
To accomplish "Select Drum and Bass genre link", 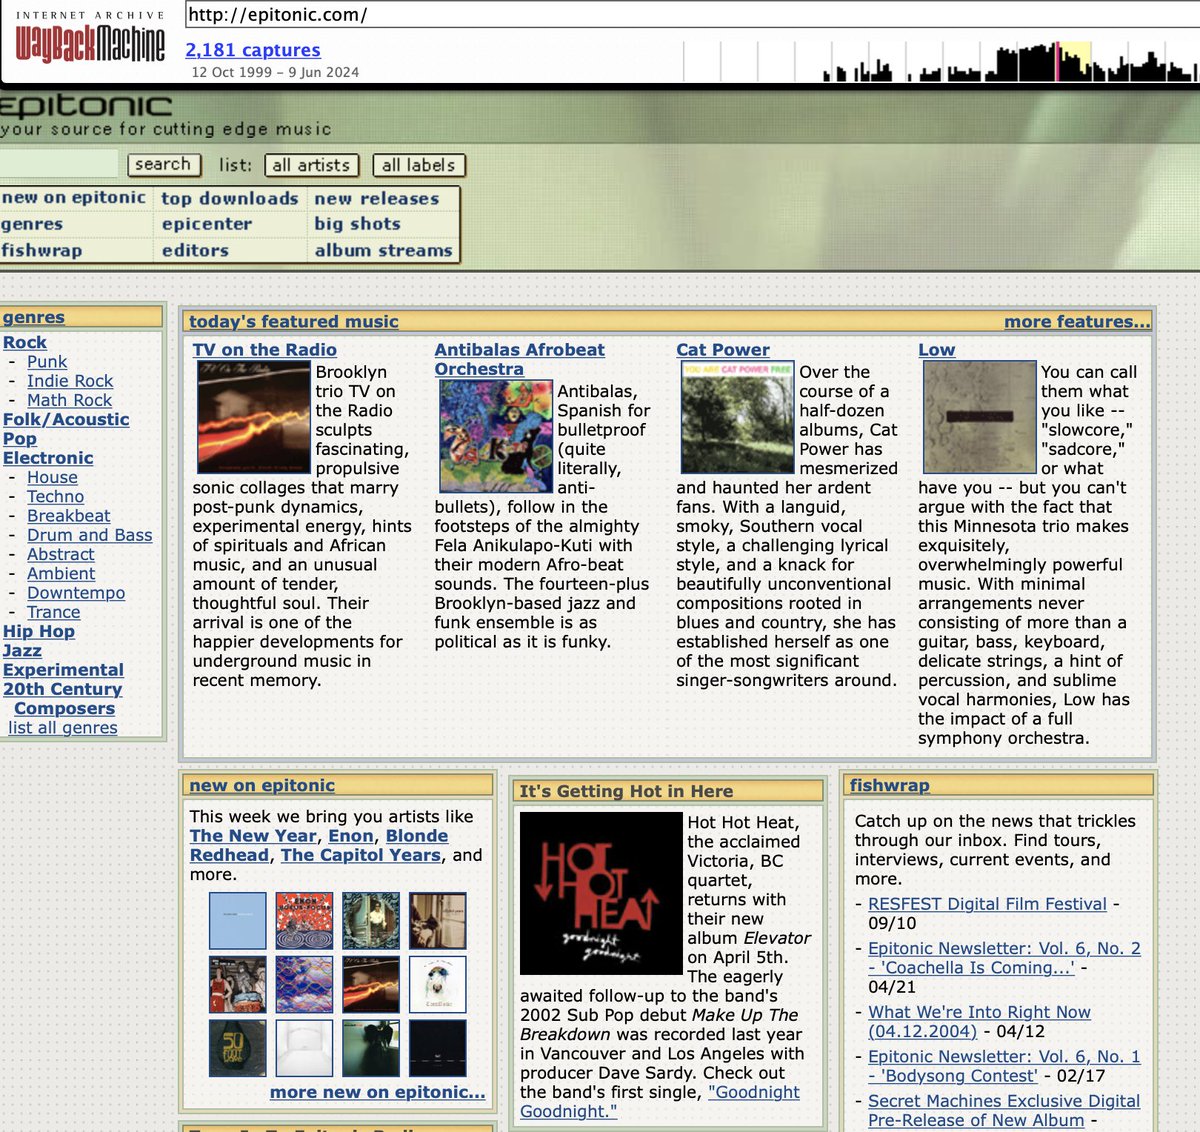I will 90,535.
